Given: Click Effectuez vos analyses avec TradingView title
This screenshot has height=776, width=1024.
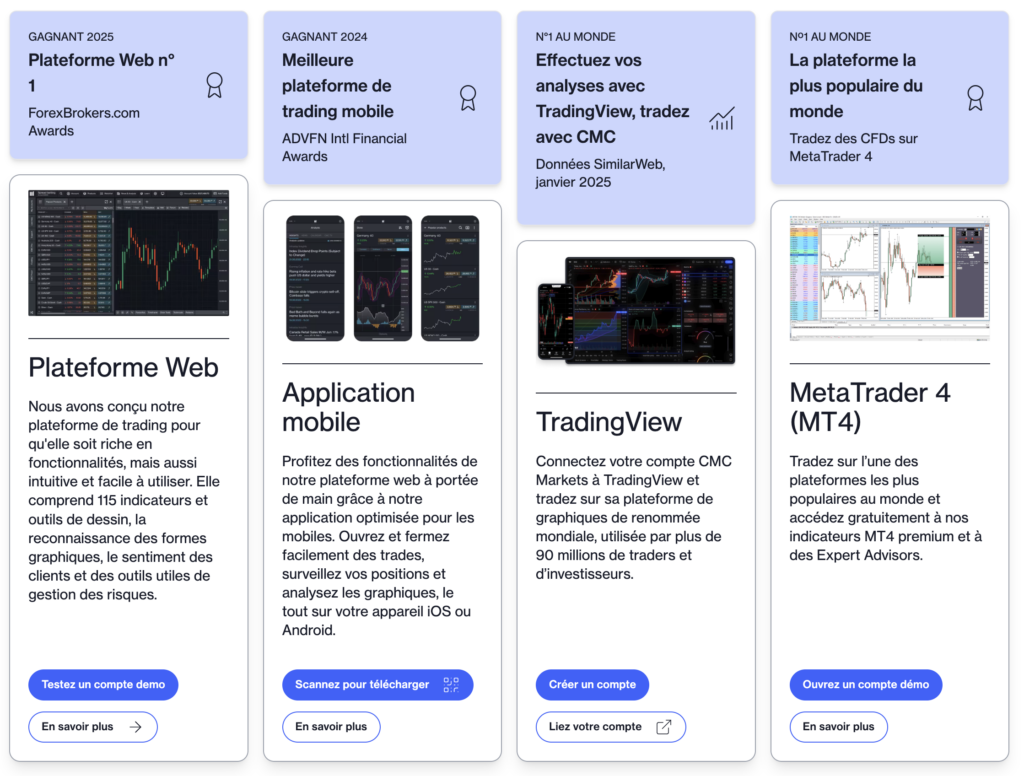Looking at the screenshot, I should click(x=613, y=99).
